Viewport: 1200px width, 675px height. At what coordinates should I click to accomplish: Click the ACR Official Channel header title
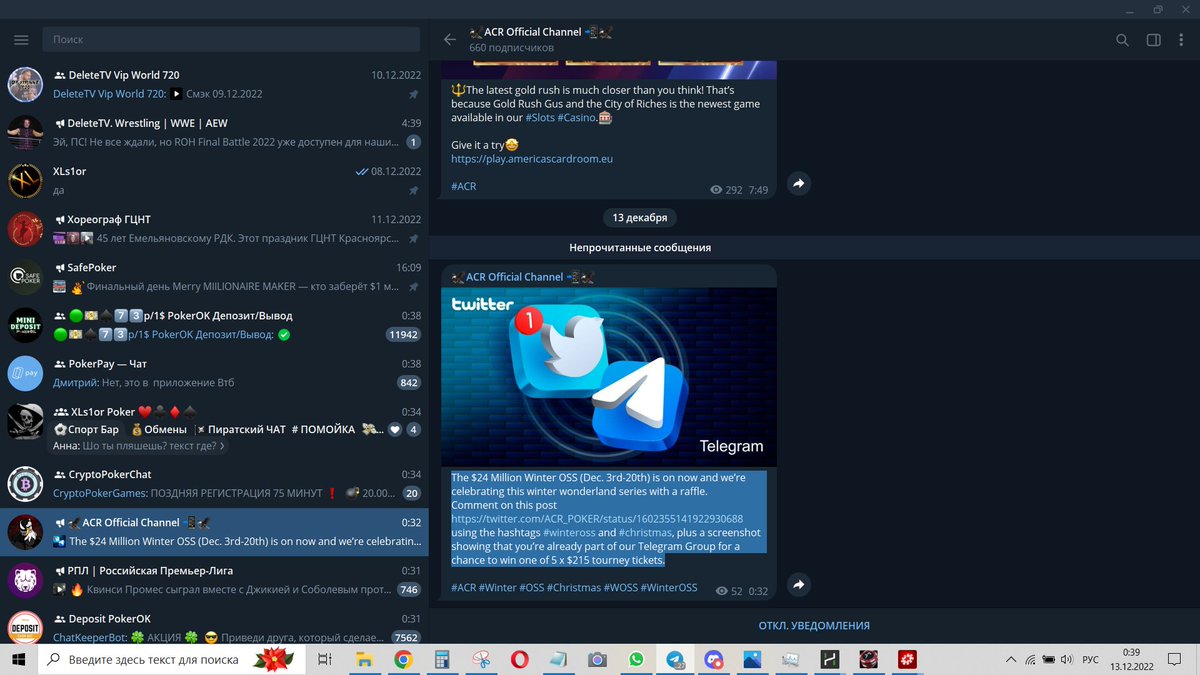pyautogui.click(x=541, y=32)
